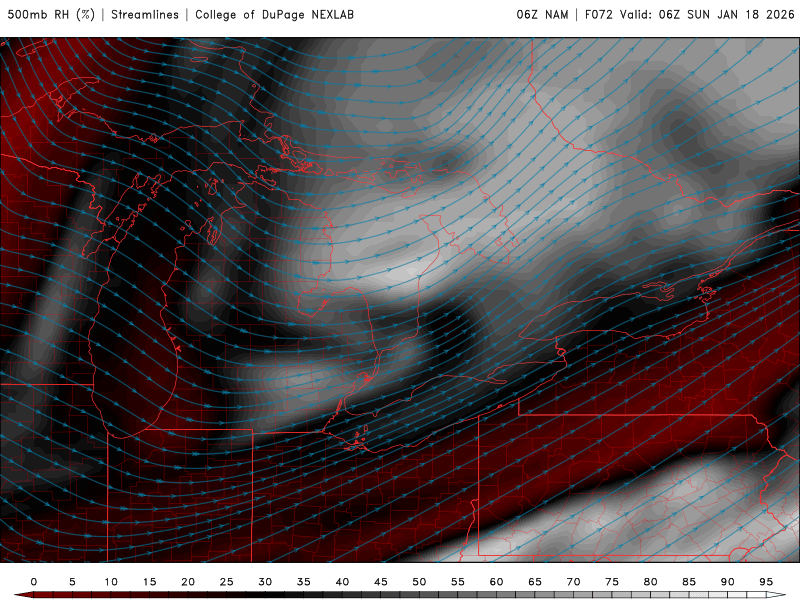Click the 'Streamlines' label in header
The height and width of the screenshot is (600, 800).
click(145, 14)
